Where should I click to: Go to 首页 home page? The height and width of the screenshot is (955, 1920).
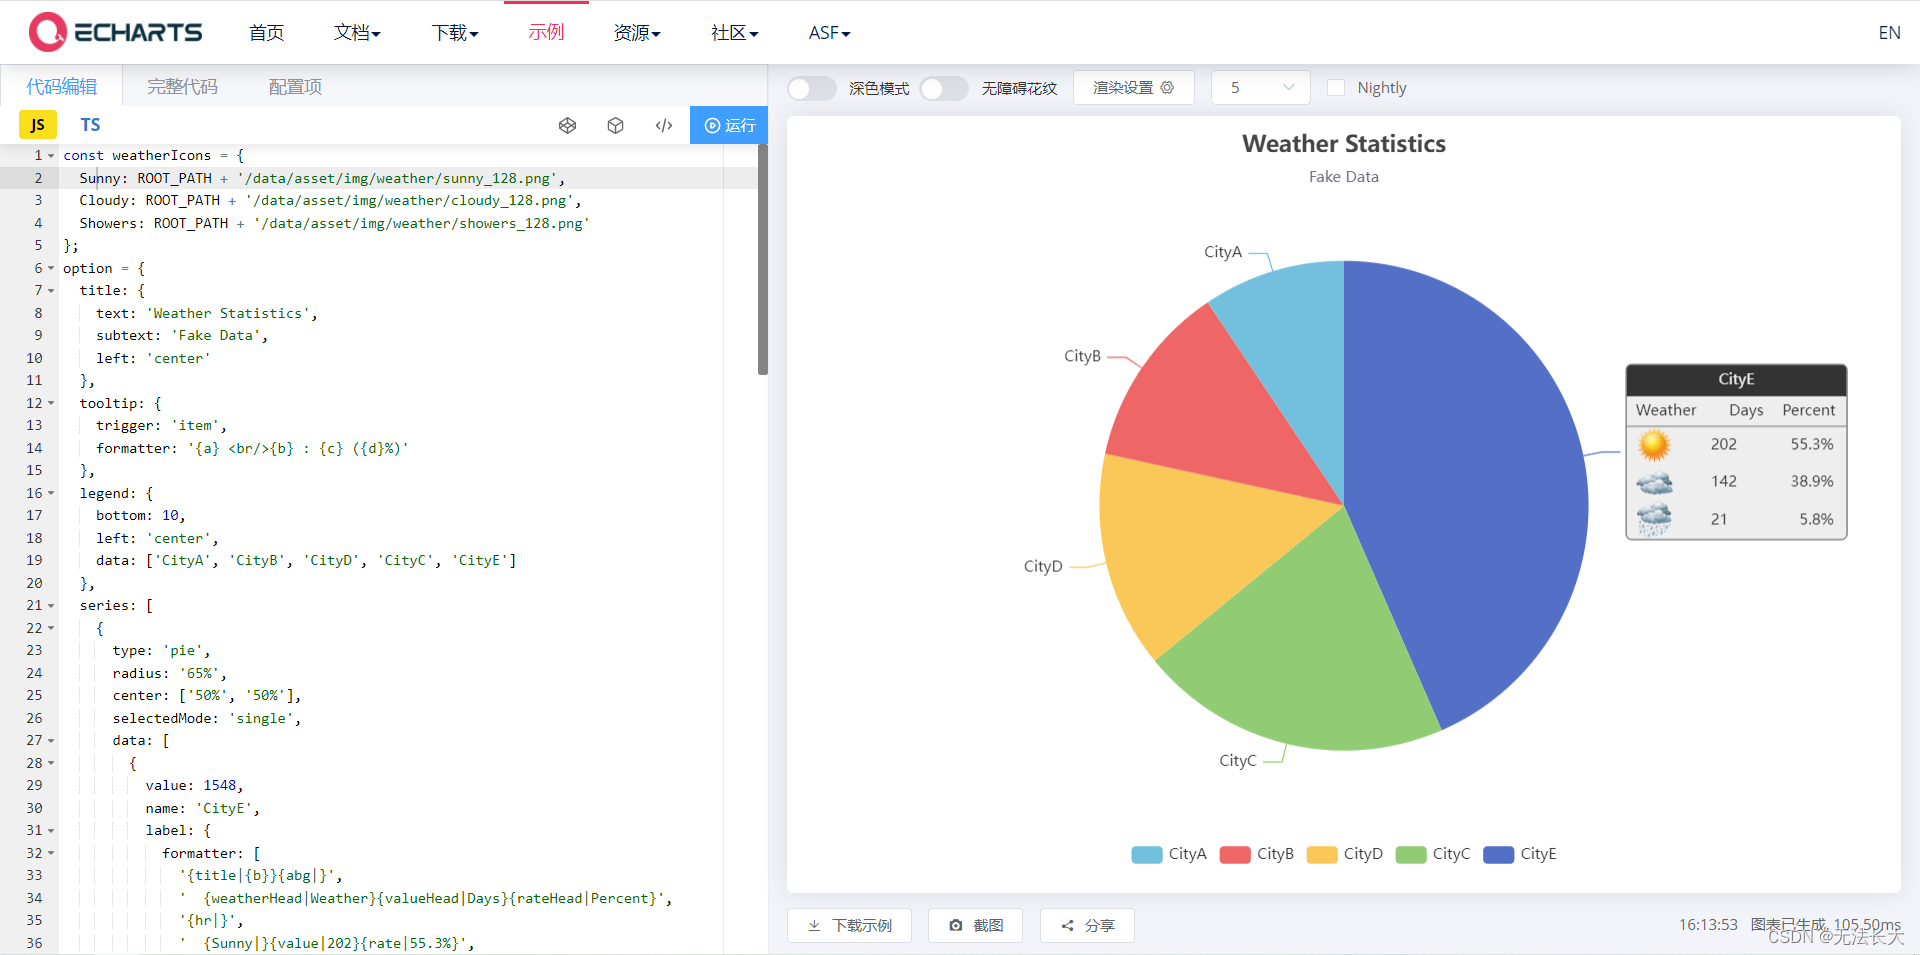(266, 33)
